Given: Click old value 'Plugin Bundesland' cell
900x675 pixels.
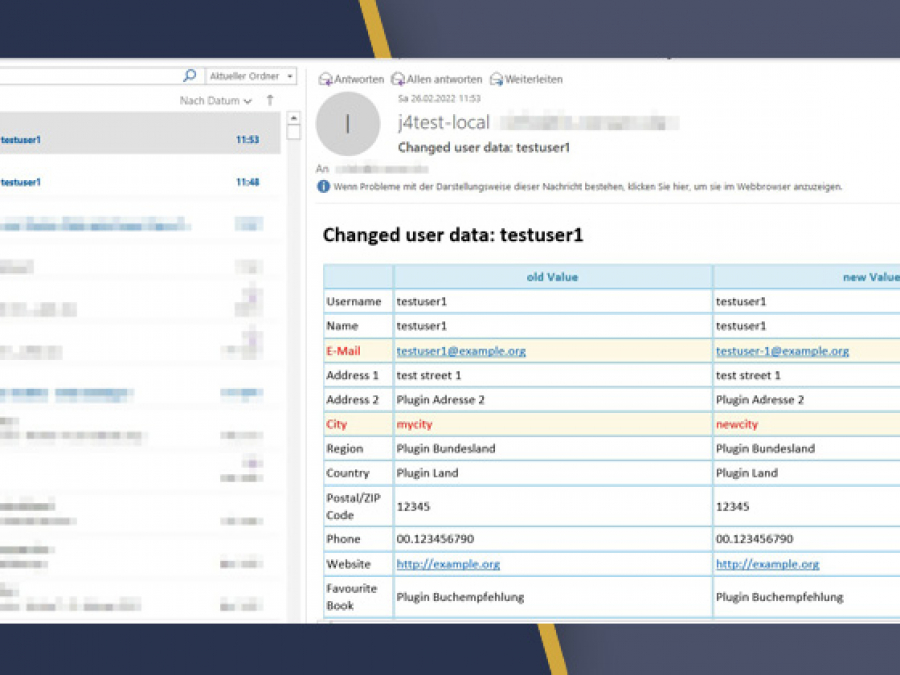Looking at the screenshot, I should (552, 448).
